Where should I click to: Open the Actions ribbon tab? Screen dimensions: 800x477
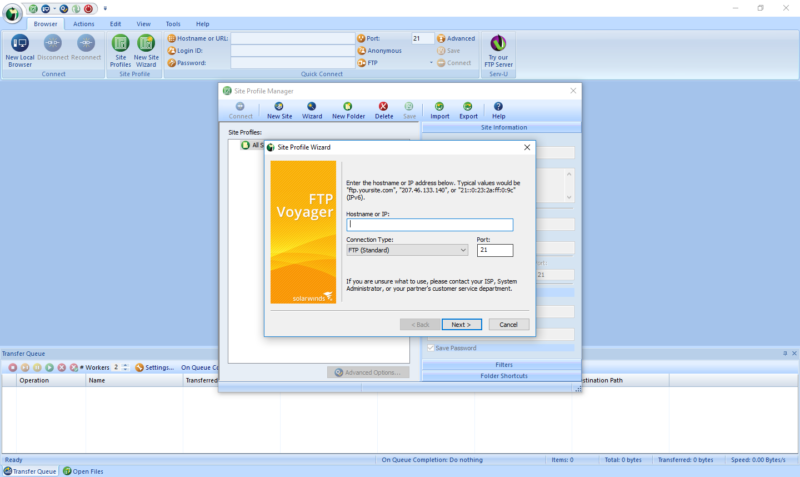(x=84, y=24)
